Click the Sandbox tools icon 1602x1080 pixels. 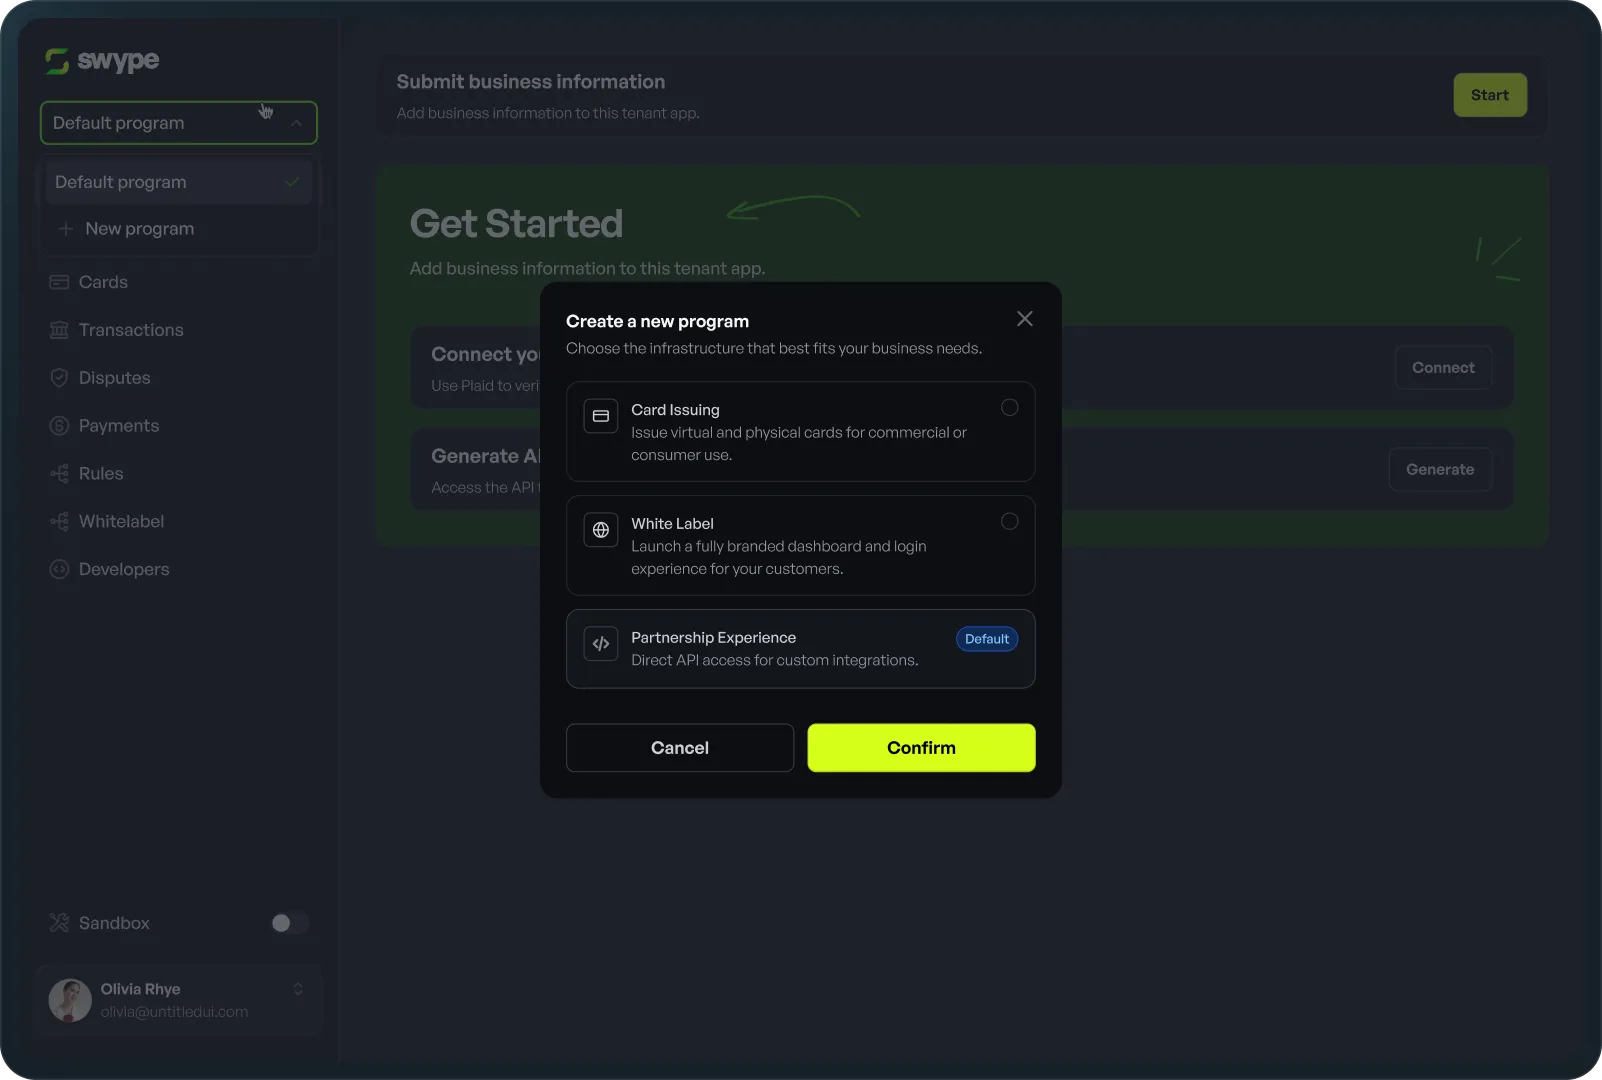pos(59,923)
